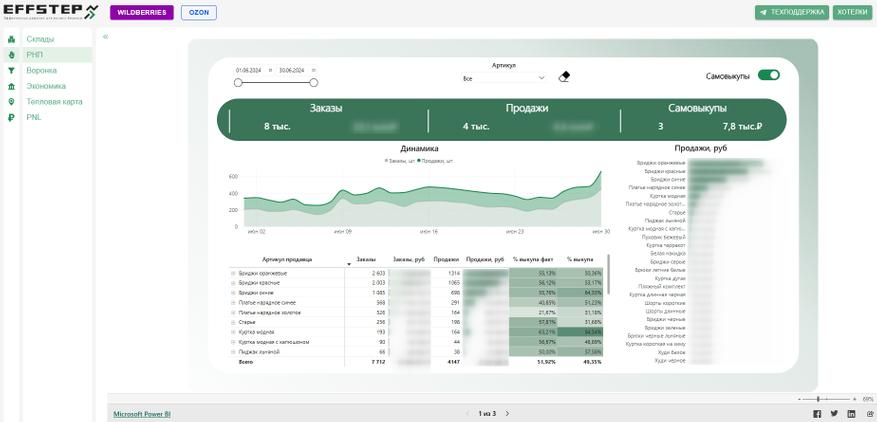The image size is (877, 422).
Task: Click the Экономика bank icon in sidebar
Action: pyautogui.click(x=11, y=86)
